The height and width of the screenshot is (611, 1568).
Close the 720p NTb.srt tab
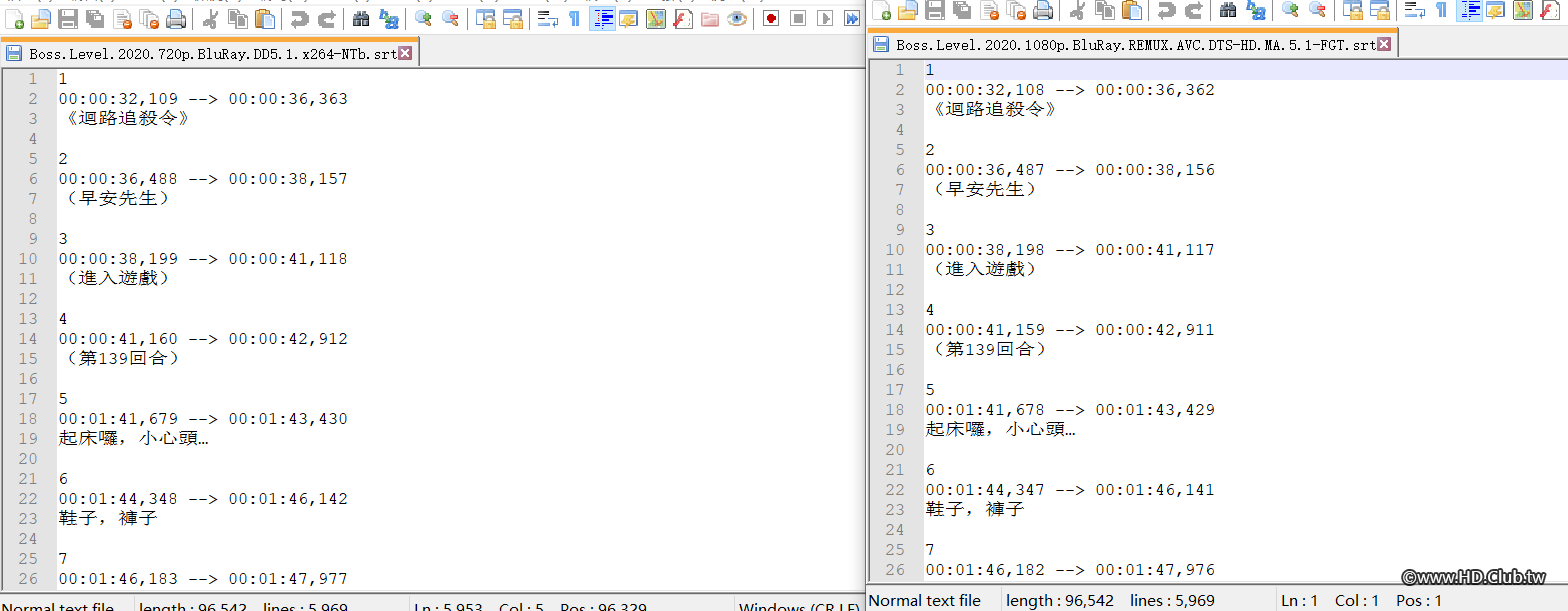pyautogui.click(x=405, y=53)
